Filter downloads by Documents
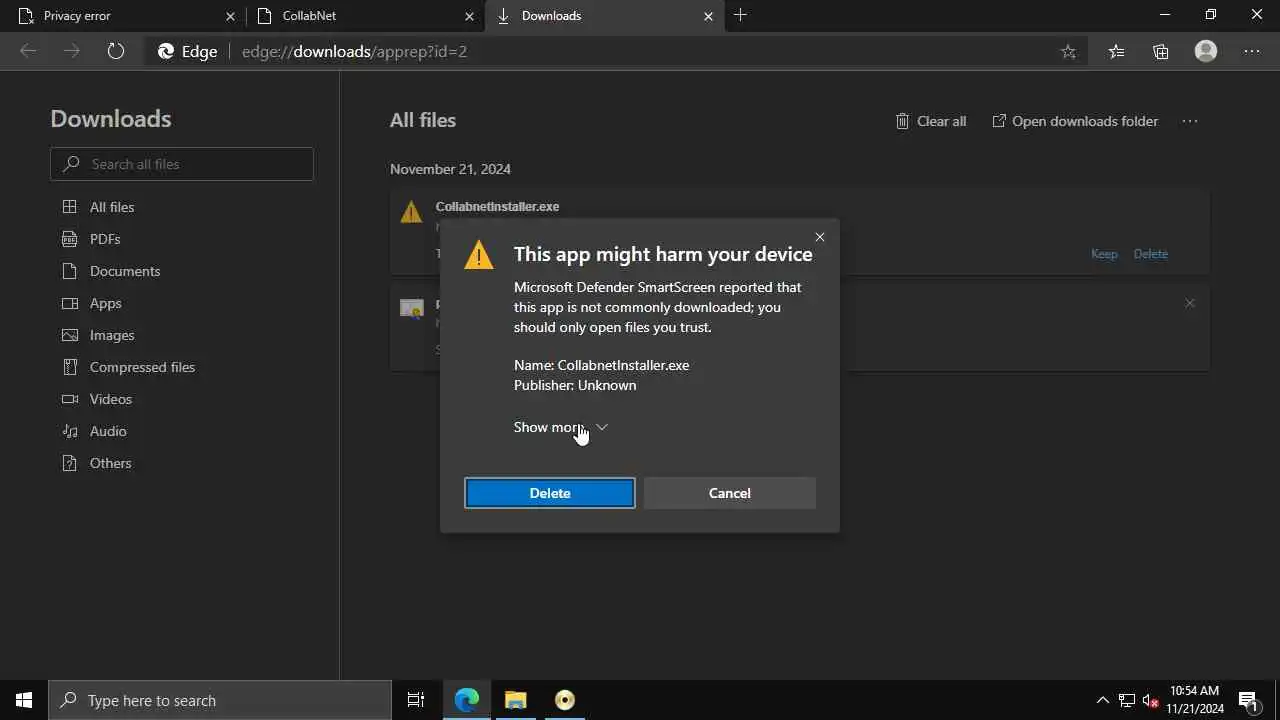The height and width of the screenshot is (720, 1280). 125,271
